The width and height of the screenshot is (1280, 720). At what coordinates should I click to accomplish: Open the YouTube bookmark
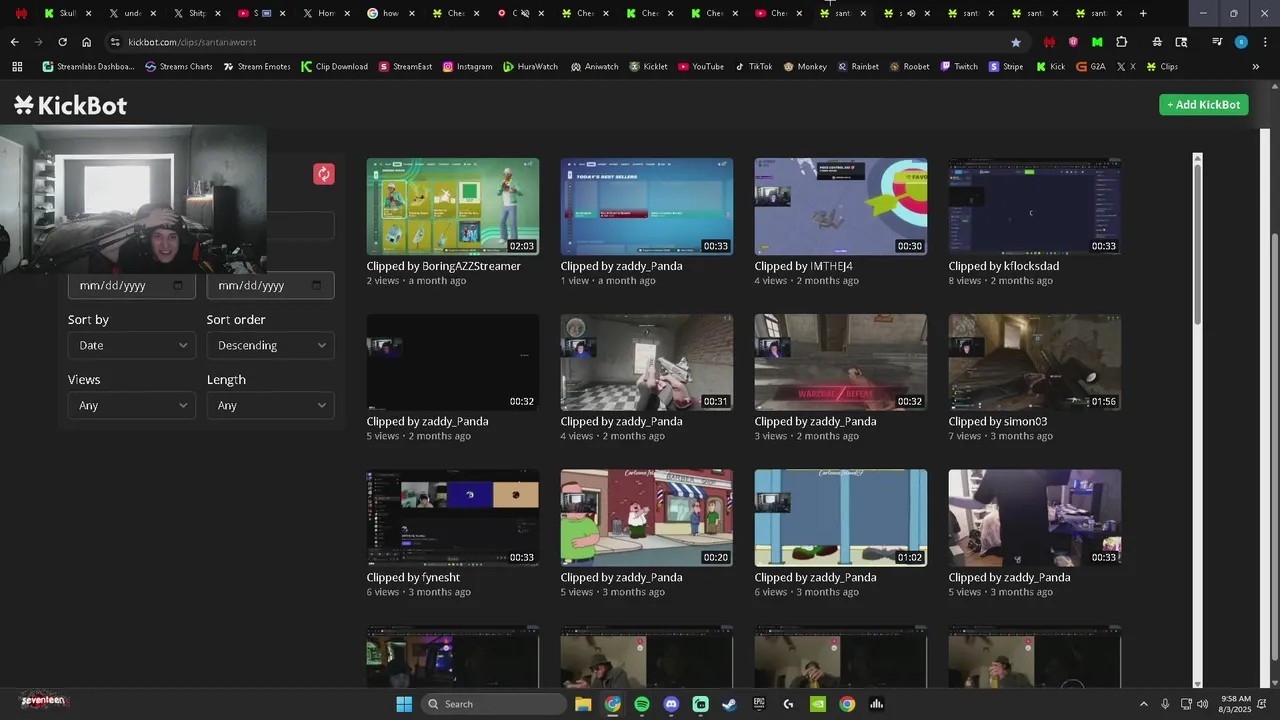pyautogui.click(x=701, y=66)
